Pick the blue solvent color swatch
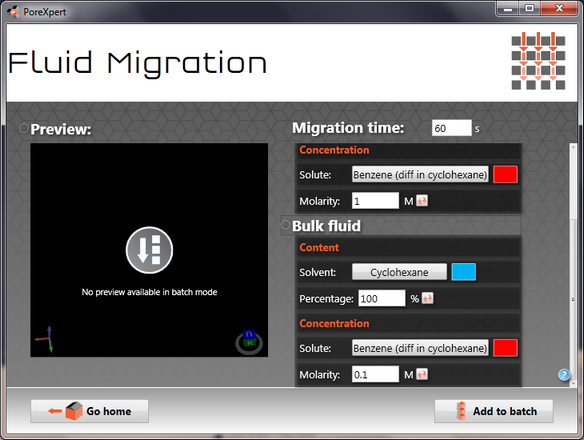This screenshot has width=584, height=440. point(464,272)
